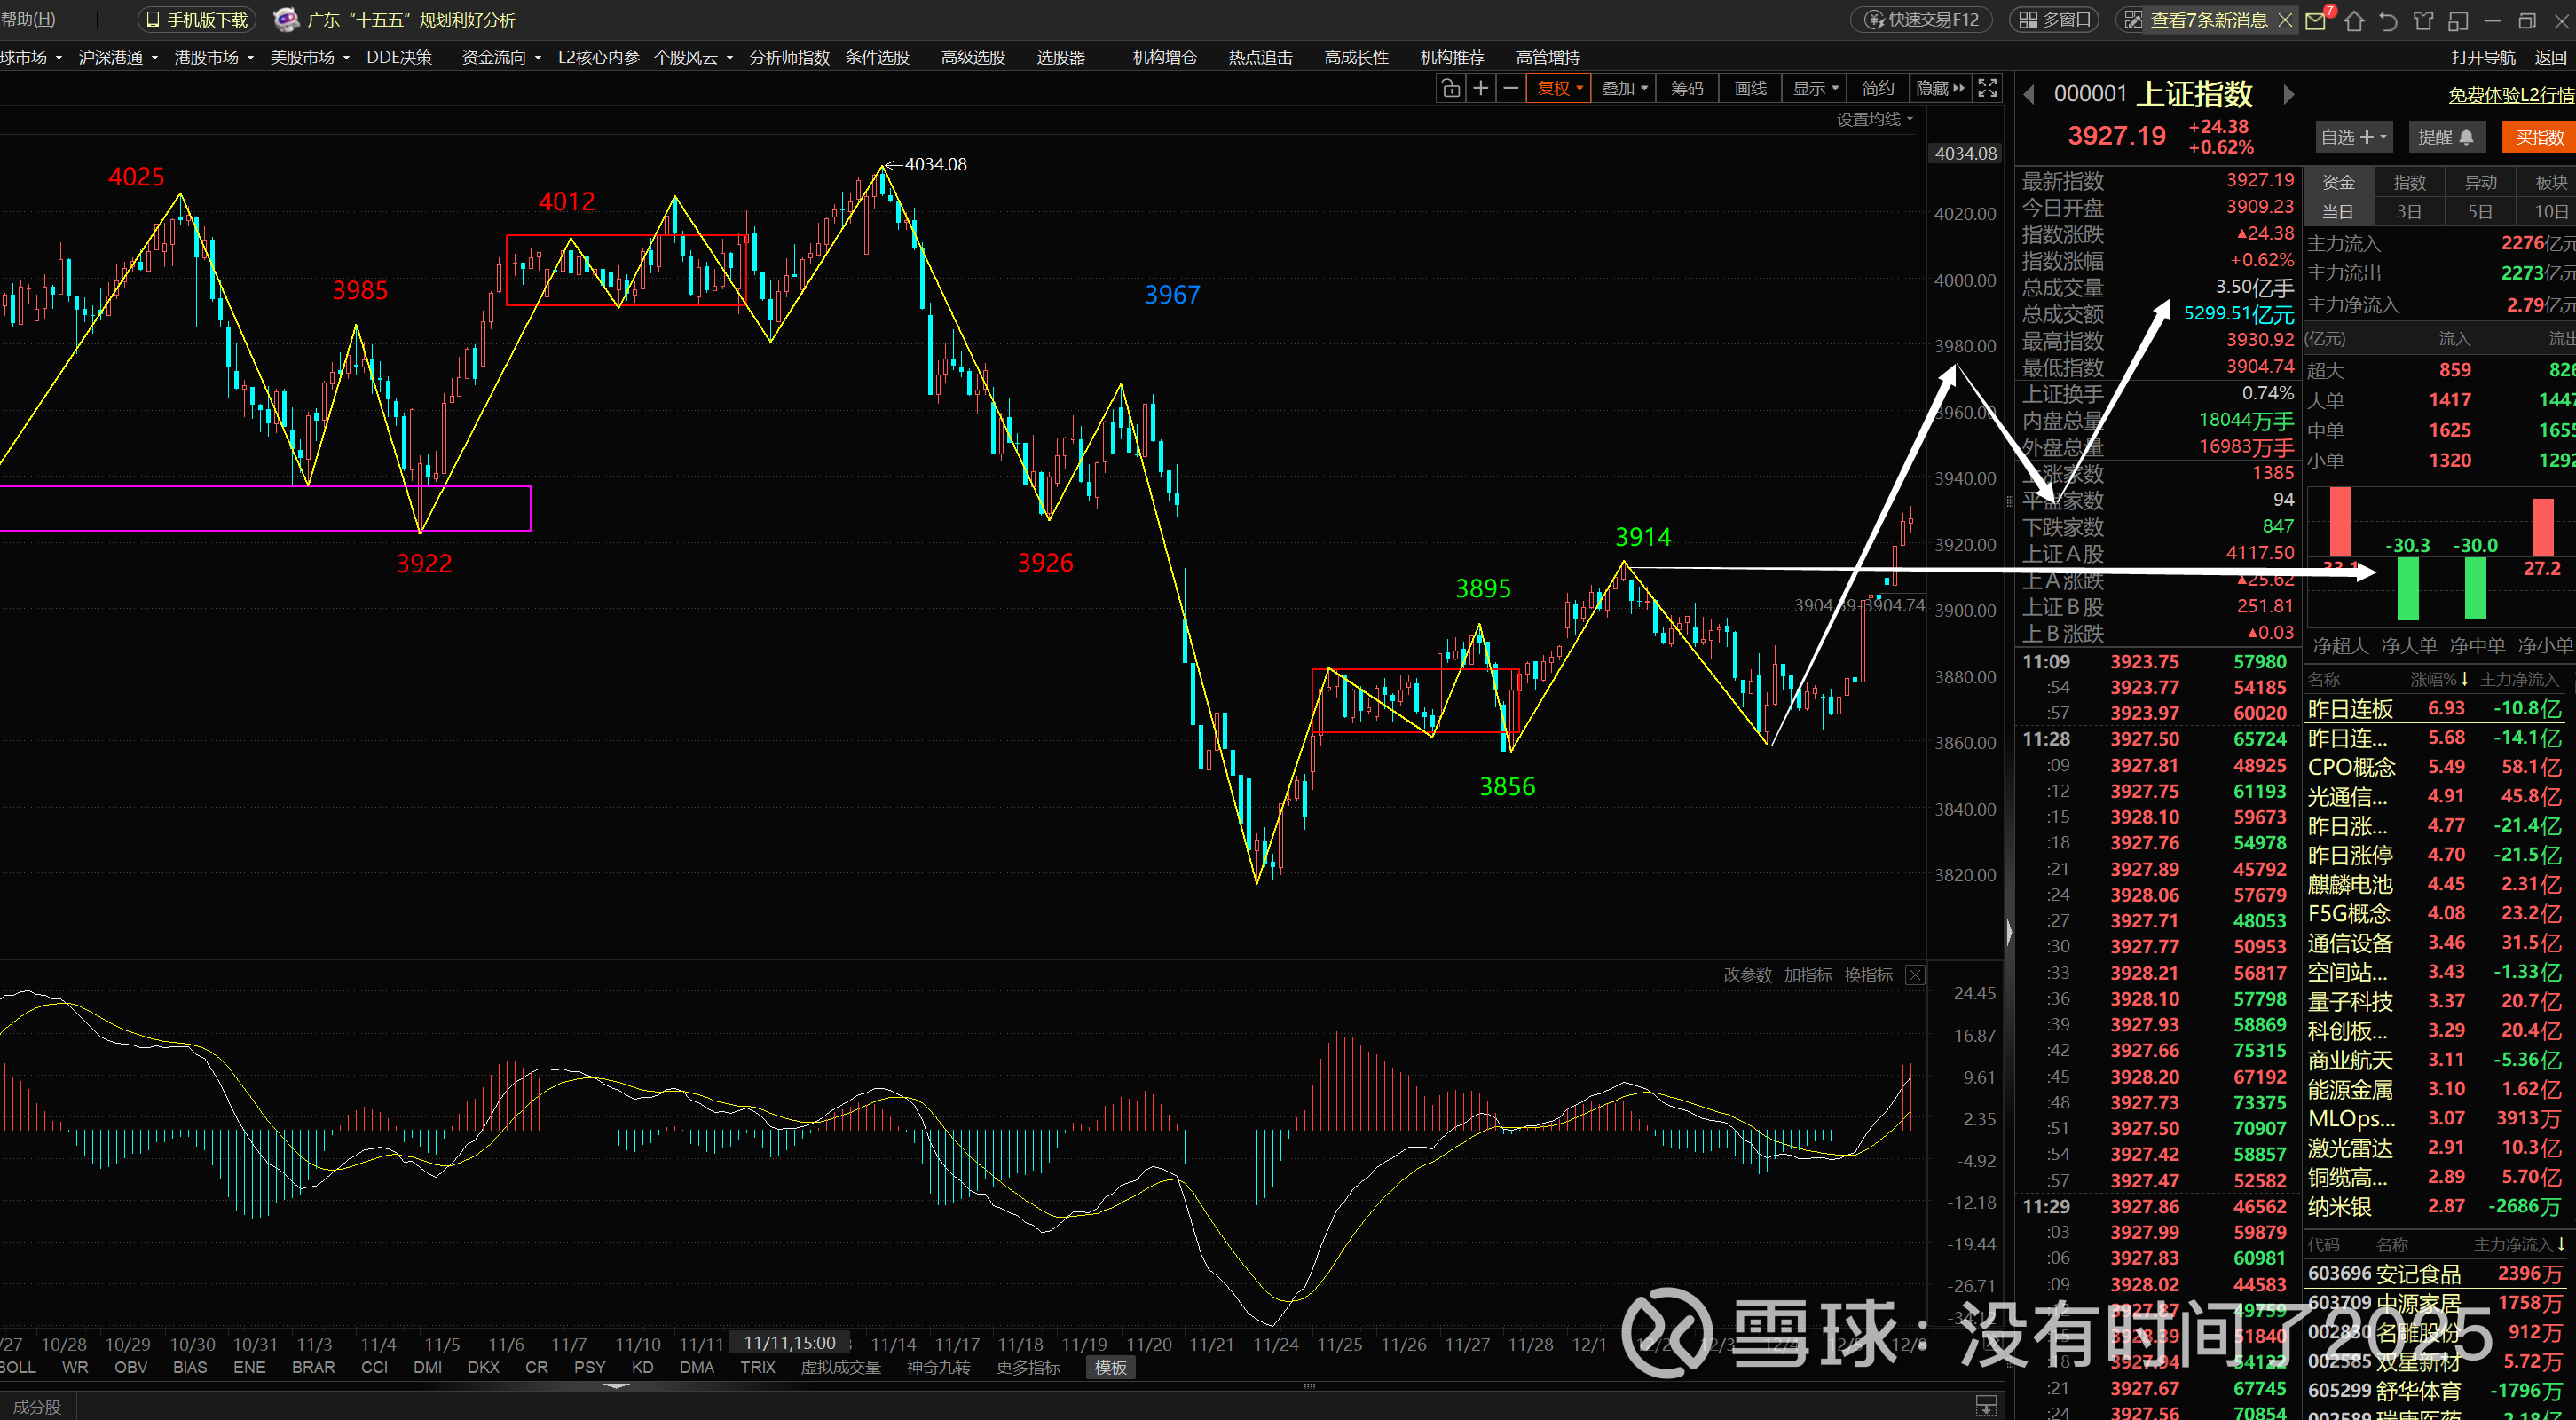2576x1420 pixels.
Task: Open the skin shirt icon
Action: pyautogui.click(x=2423, y=21)
